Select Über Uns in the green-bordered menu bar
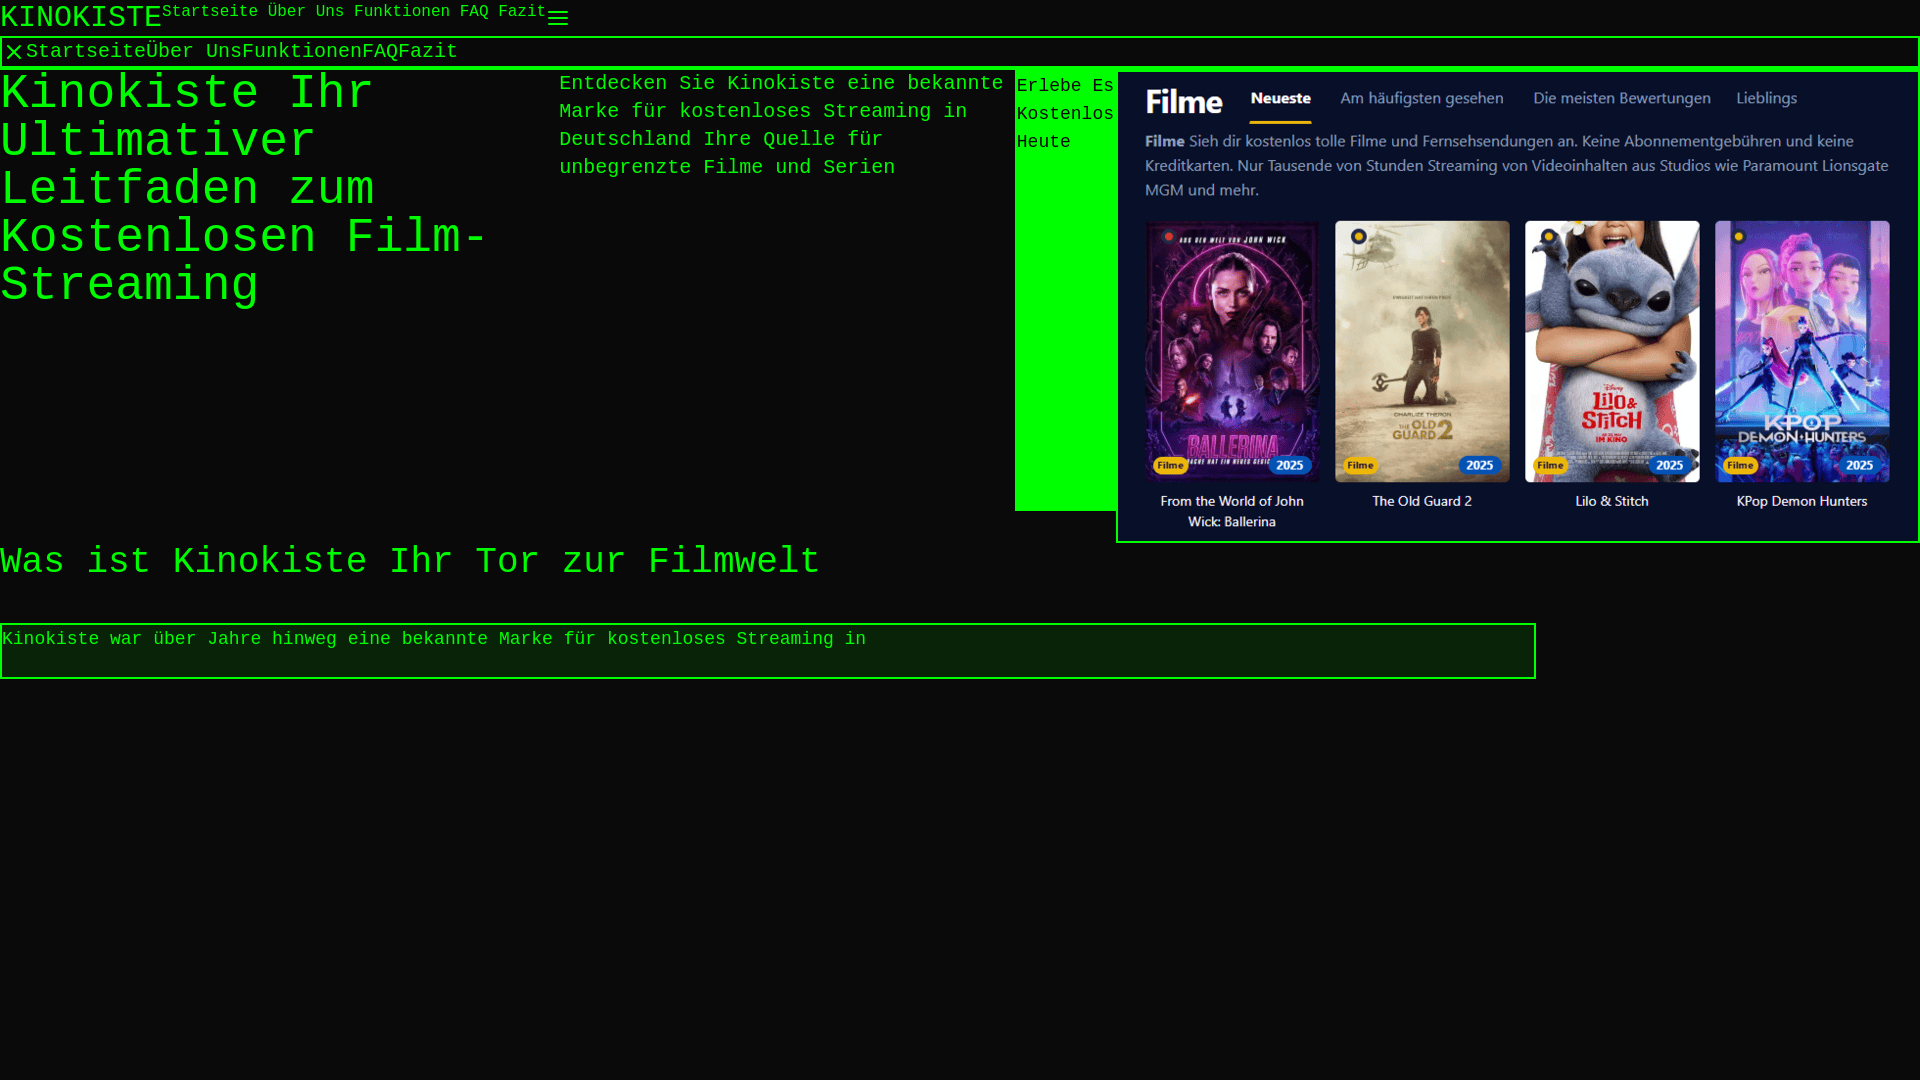1920x1080 pixels. 194,51
